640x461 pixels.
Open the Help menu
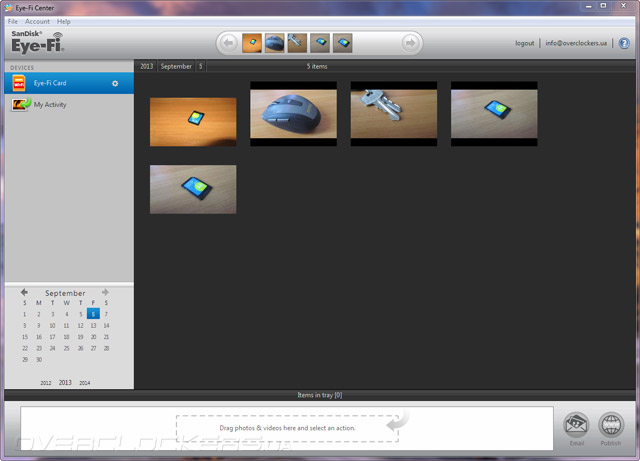(x=63, y=21)
